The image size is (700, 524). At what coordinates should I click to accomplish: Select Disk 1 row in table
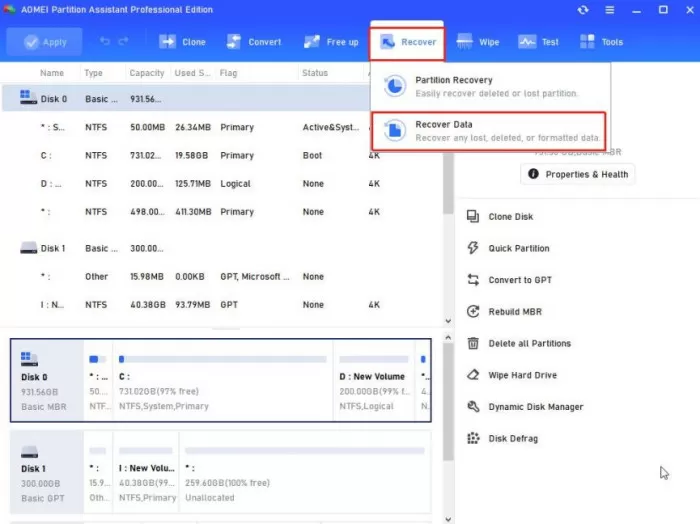point(222,248)
